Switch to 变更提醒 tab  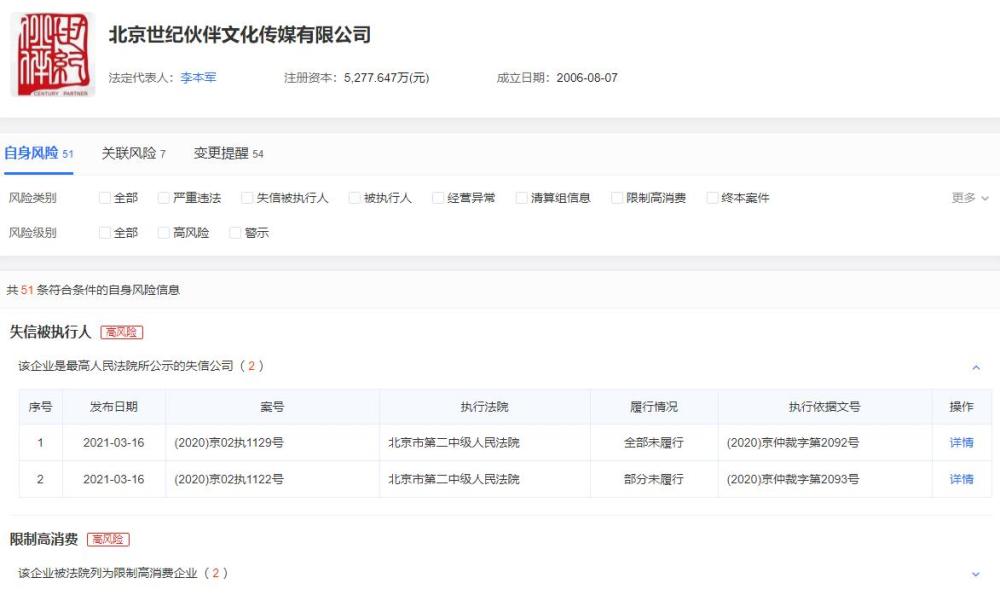click(x=228, y=153)
